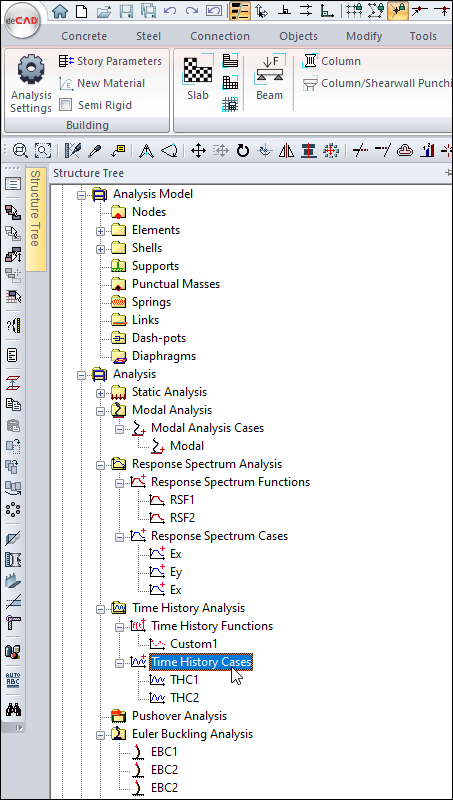This screenshot has height=800, width=453.
Task: Toggle the highlighted structure tree panel icon
Action: (240, 10)
